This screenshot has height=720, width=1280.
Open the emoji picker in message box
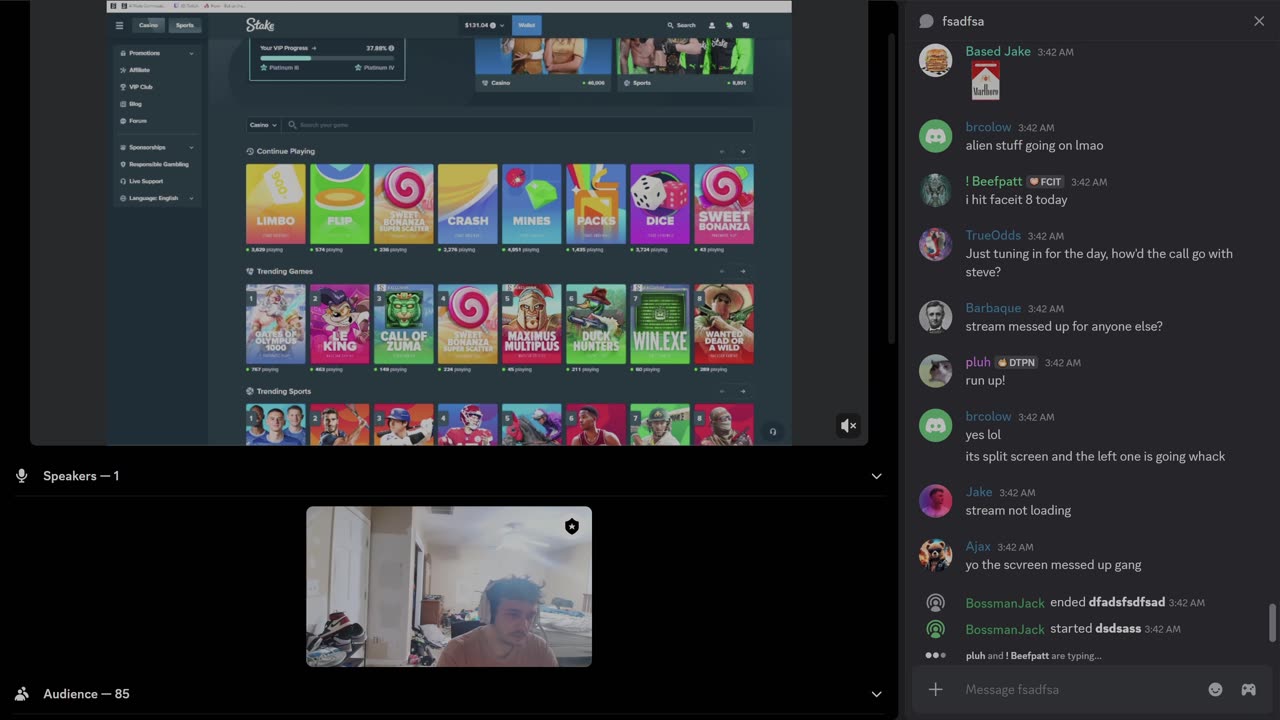point(1215,689)
